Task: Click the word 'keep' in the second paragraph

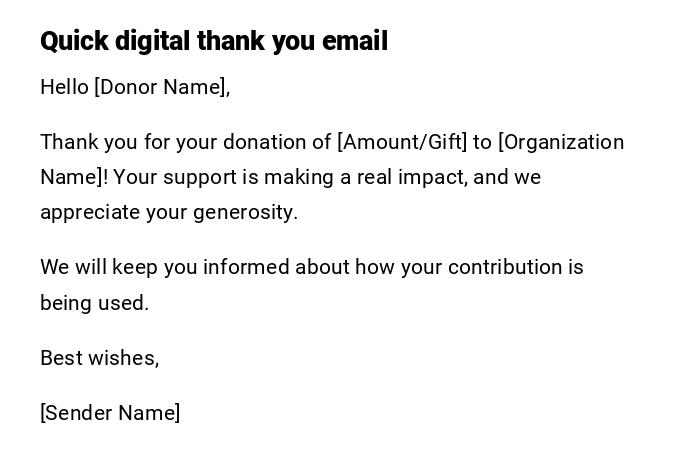Action: click(133, 267)
